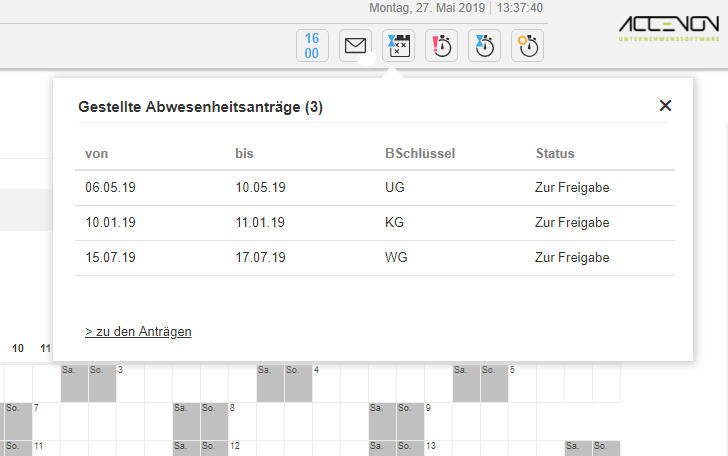Open the messages envelope icon
The image size is (728, 456).
click(355, 46)
